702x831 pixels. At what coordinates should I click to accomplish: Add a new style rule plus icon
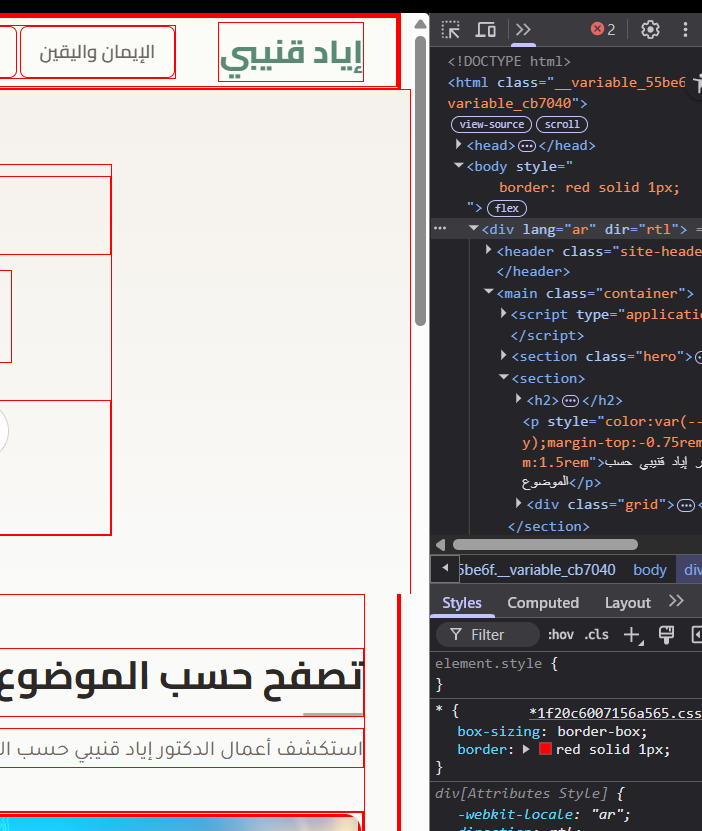(x=633, y=635)
